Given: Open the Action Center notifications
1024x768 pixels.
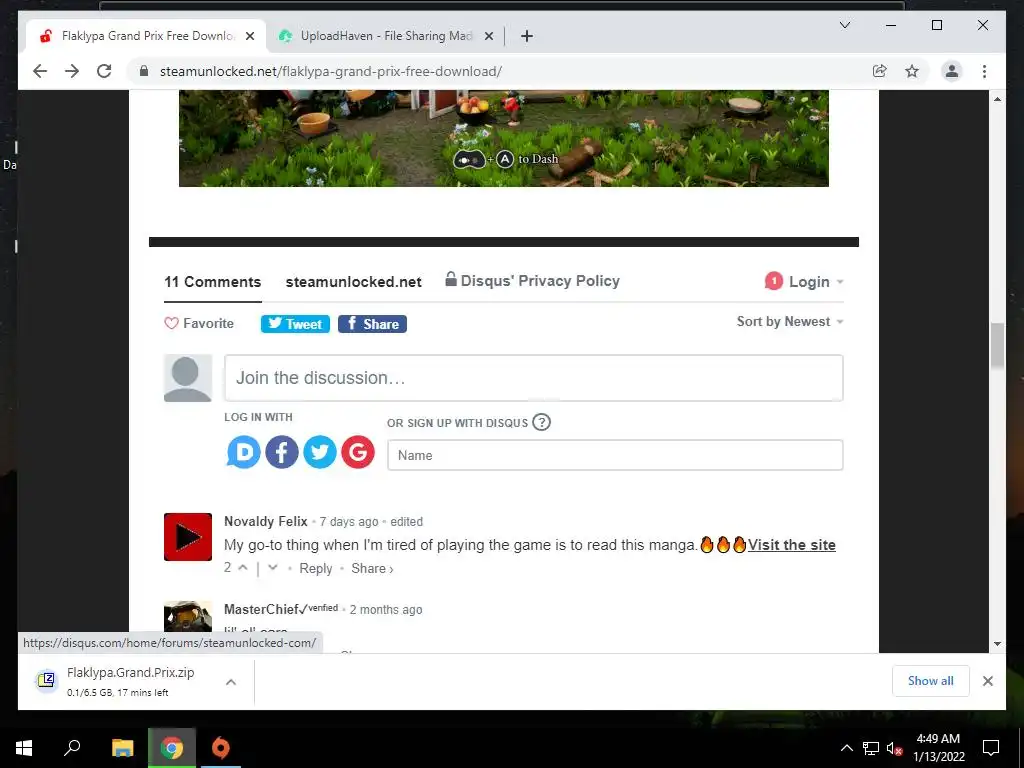Looking at the screenshot, I should [991, 748].
